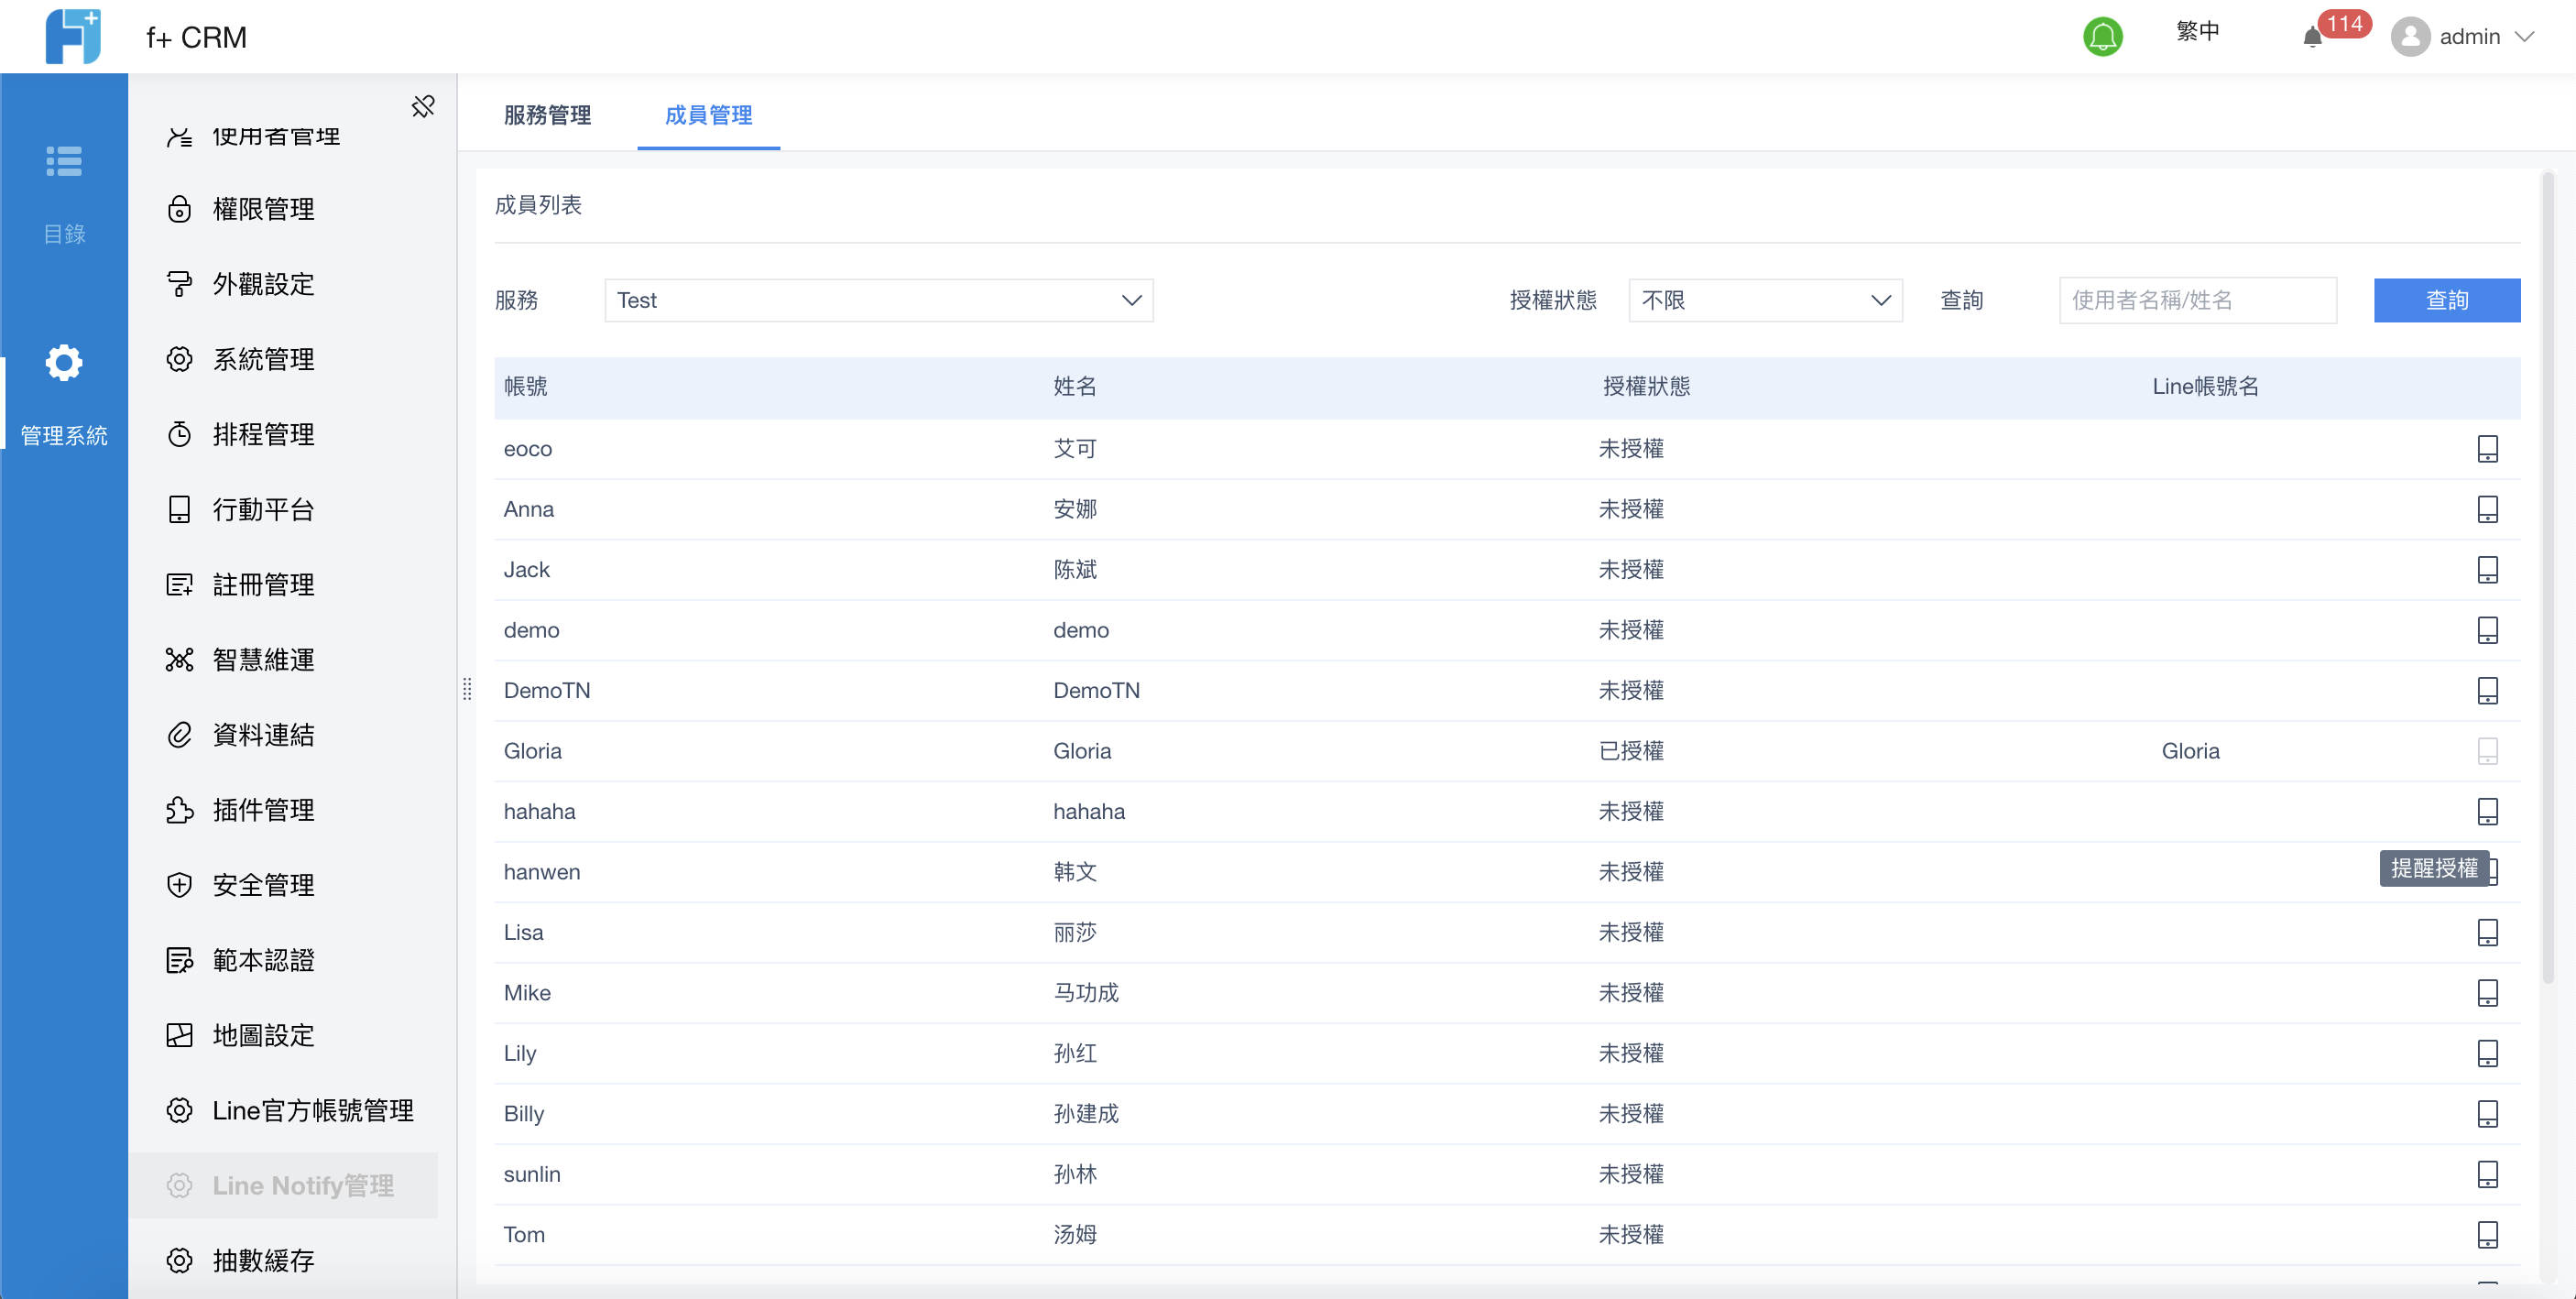Viewport: 2576px width, 1299px height.
Task: Click the 排程管理 clock icon
Action: tap(179, 434)
